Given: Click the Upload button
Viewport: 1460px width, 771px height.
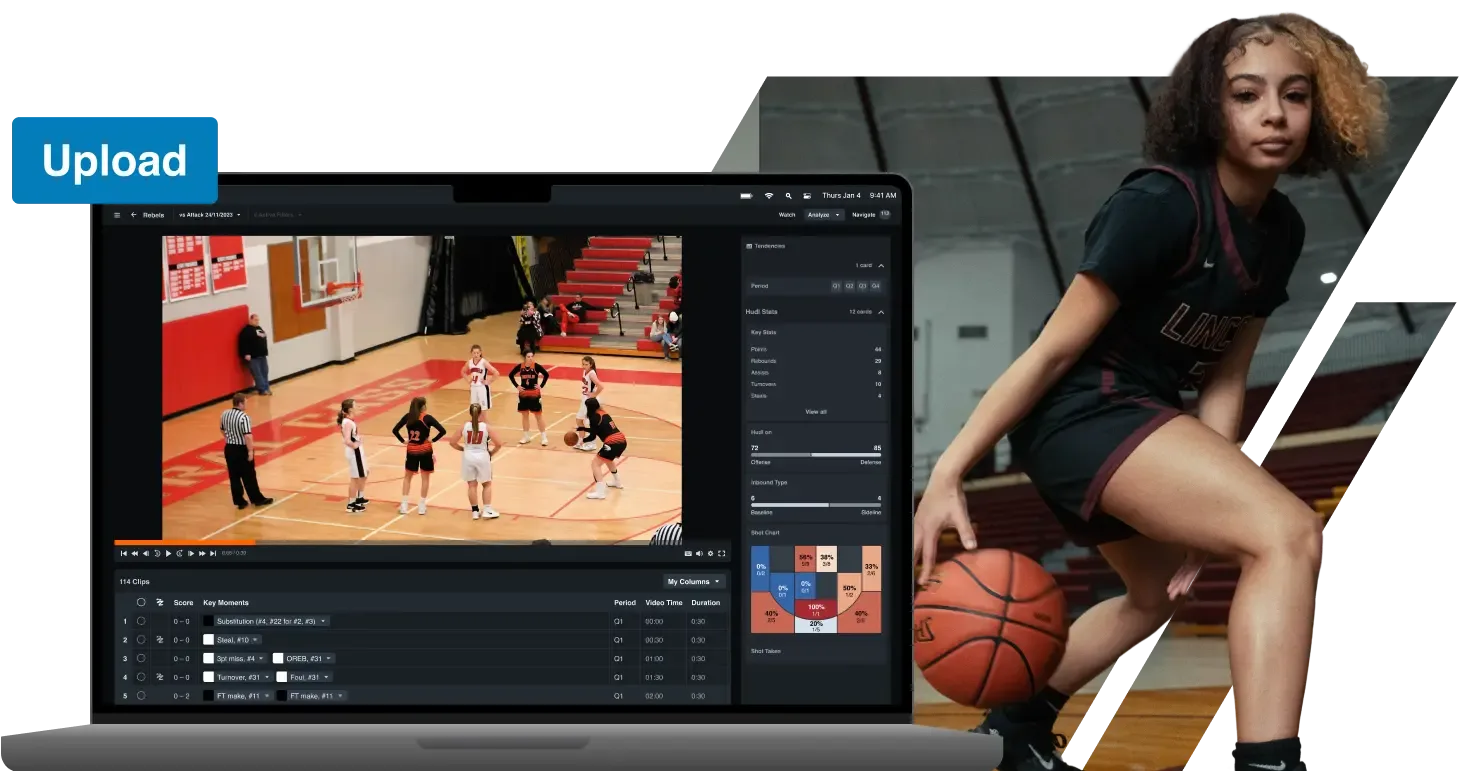Looking at the screenshot, I should point(114,160).
